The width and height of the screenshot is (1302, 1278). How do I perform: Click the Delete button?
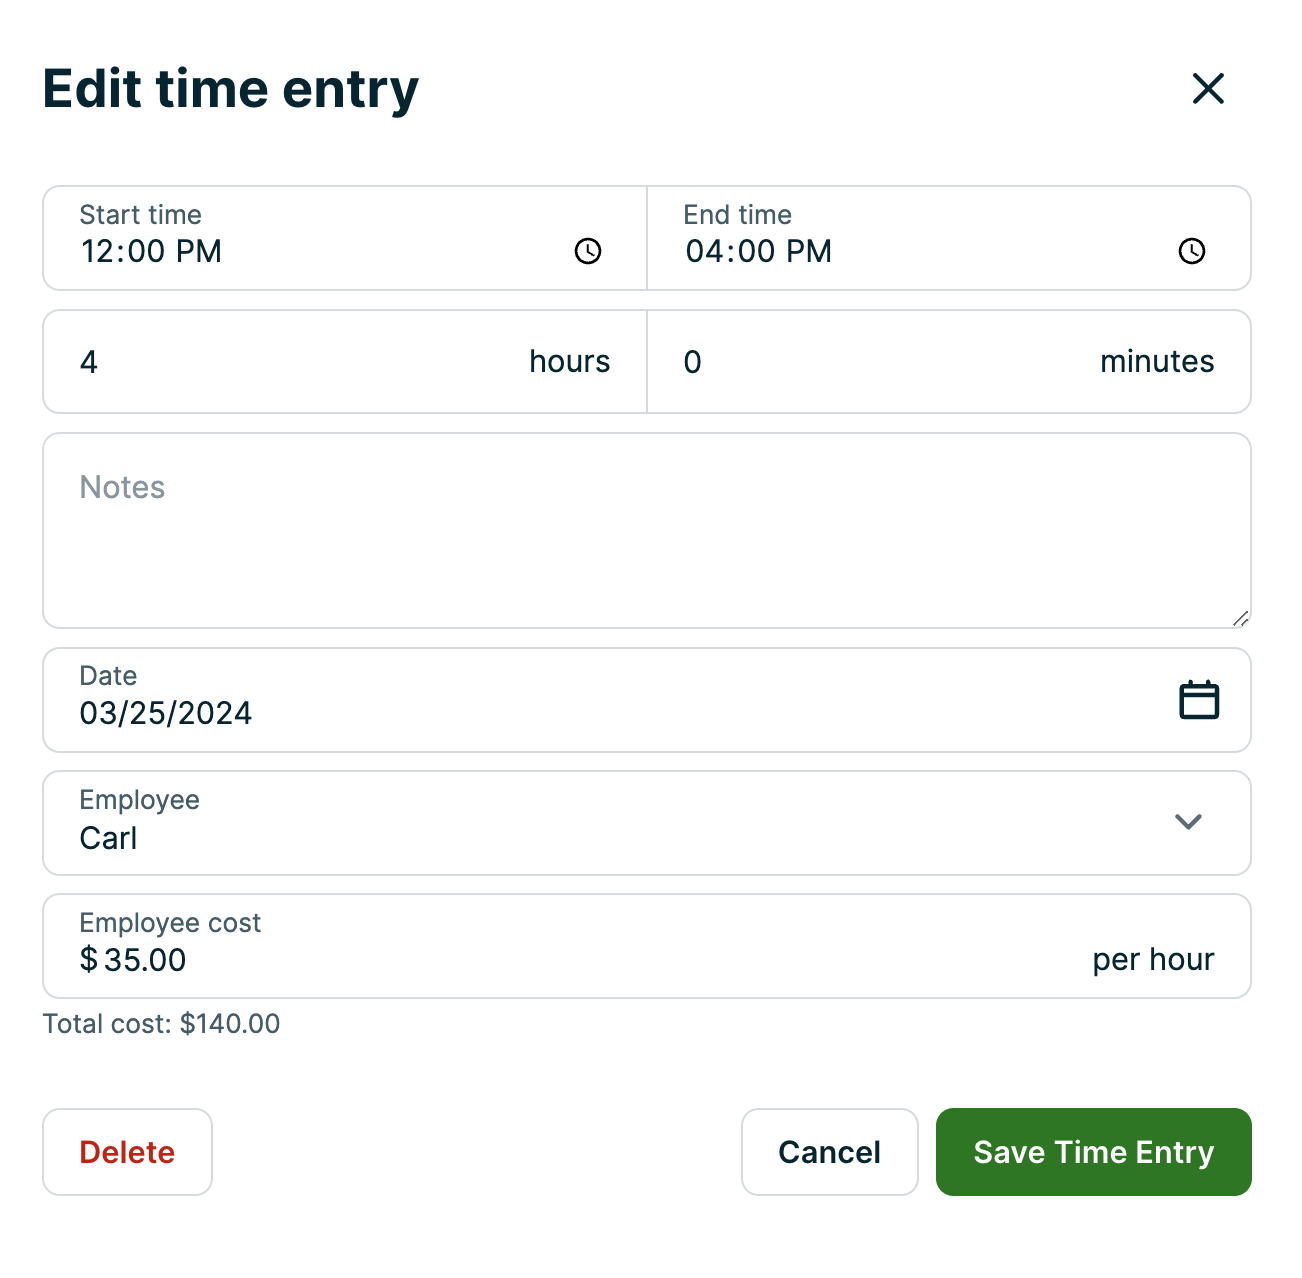127,1152
